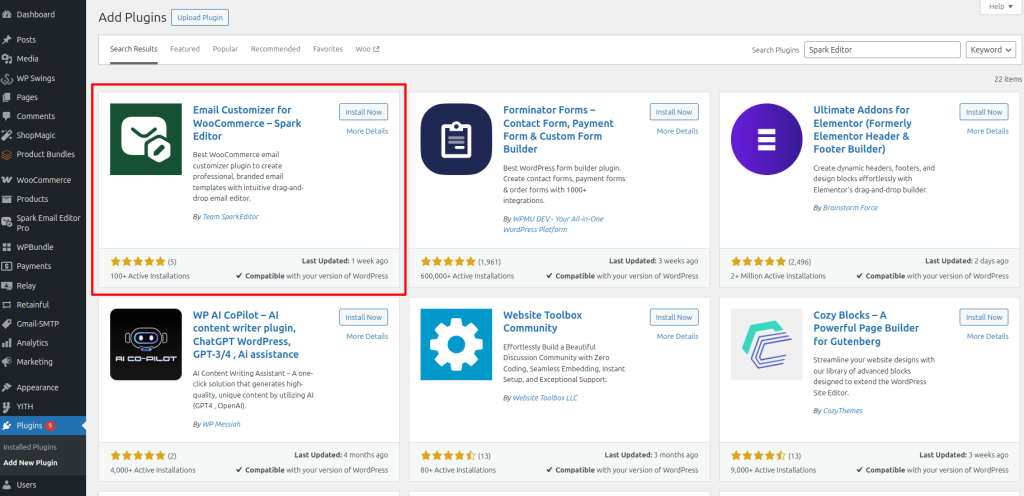Open the Installed Plugins submenu item

pyautogui.click(x=30, y=448)
